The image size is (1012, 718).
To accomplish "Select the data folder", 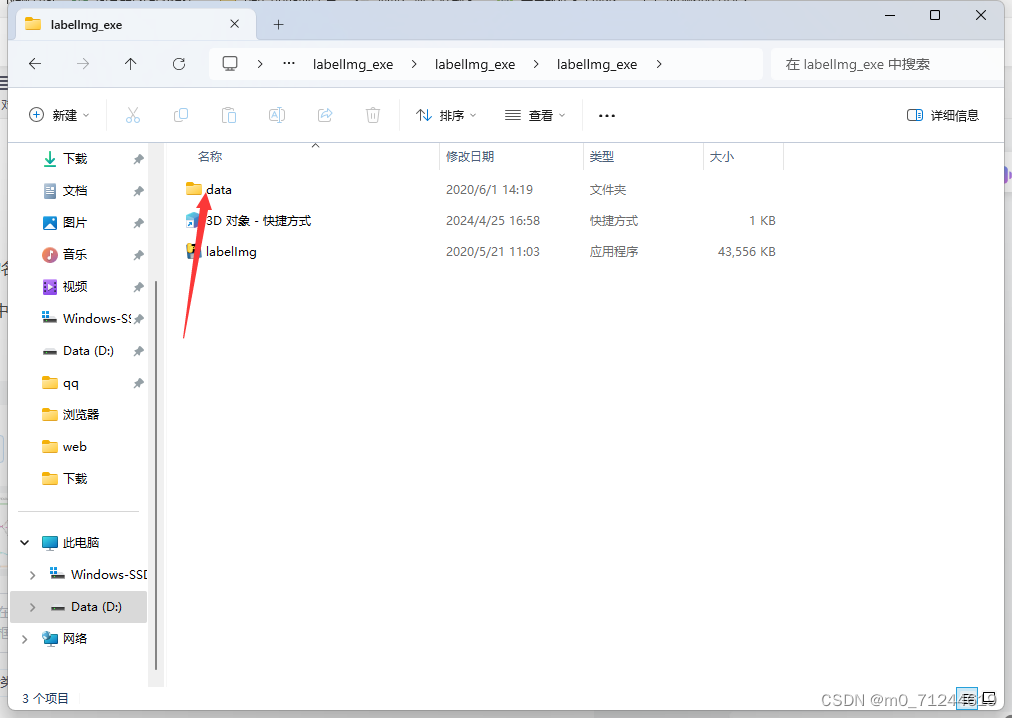I will 219,190.
